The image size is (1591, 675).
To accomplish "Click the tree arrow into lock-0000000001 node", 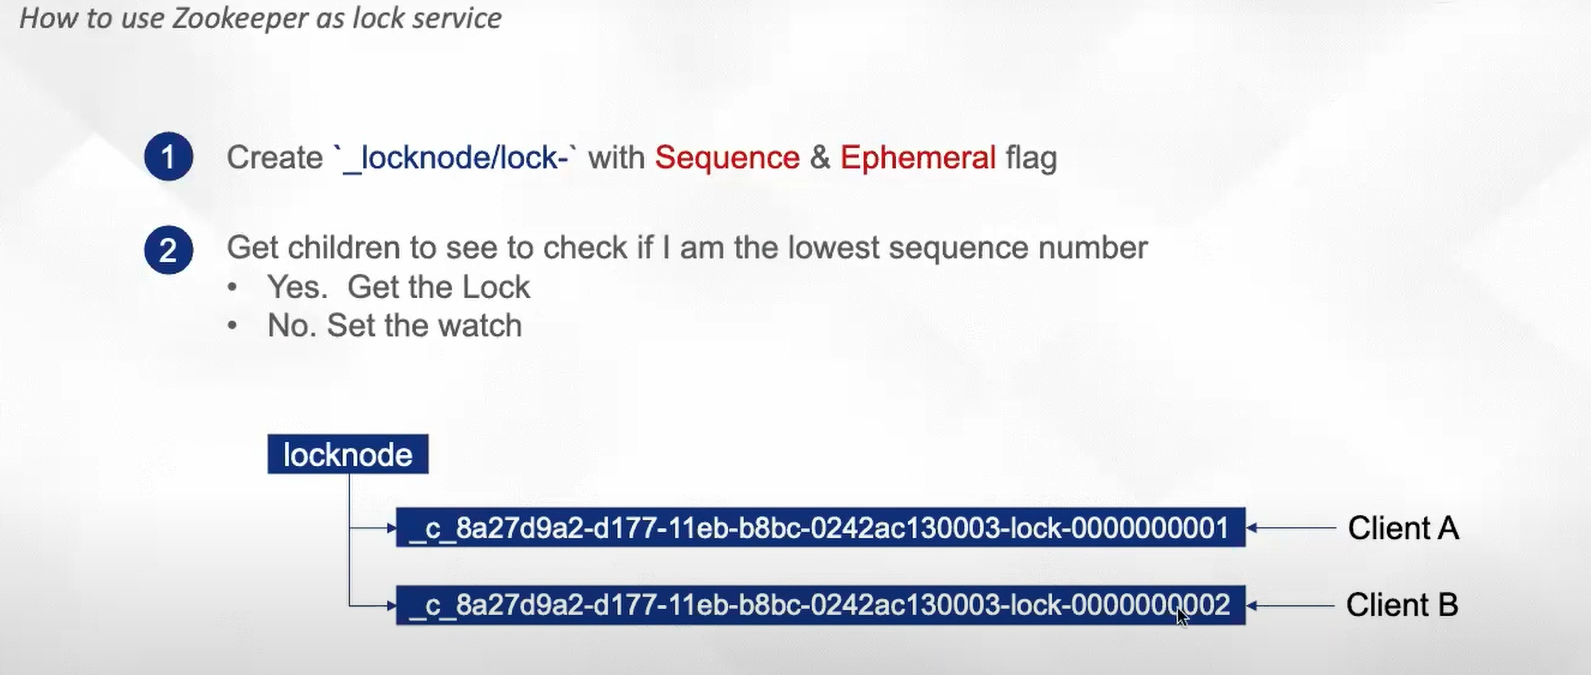I will point(391,527).
